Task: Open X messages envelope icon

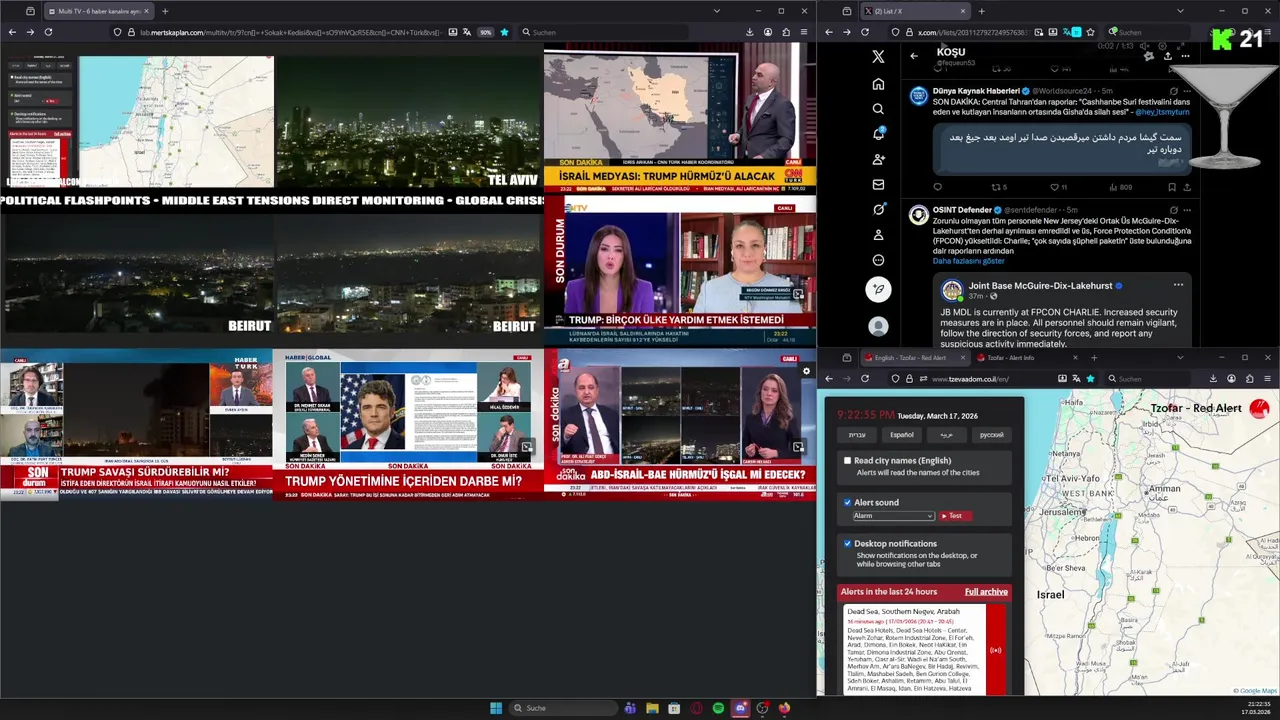Action: 878,184
